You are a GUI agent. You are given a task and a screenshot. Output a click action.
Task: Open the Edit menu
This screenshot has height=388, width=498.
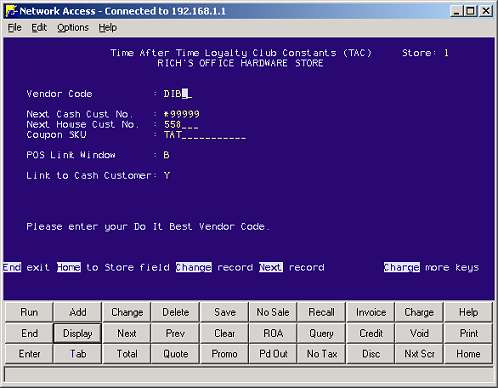pos(39,28)
